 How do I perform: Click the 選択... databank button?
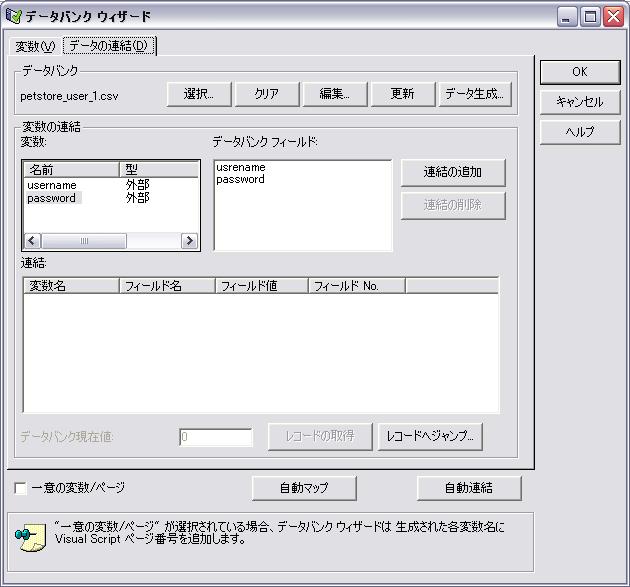(x=199, y=94)
